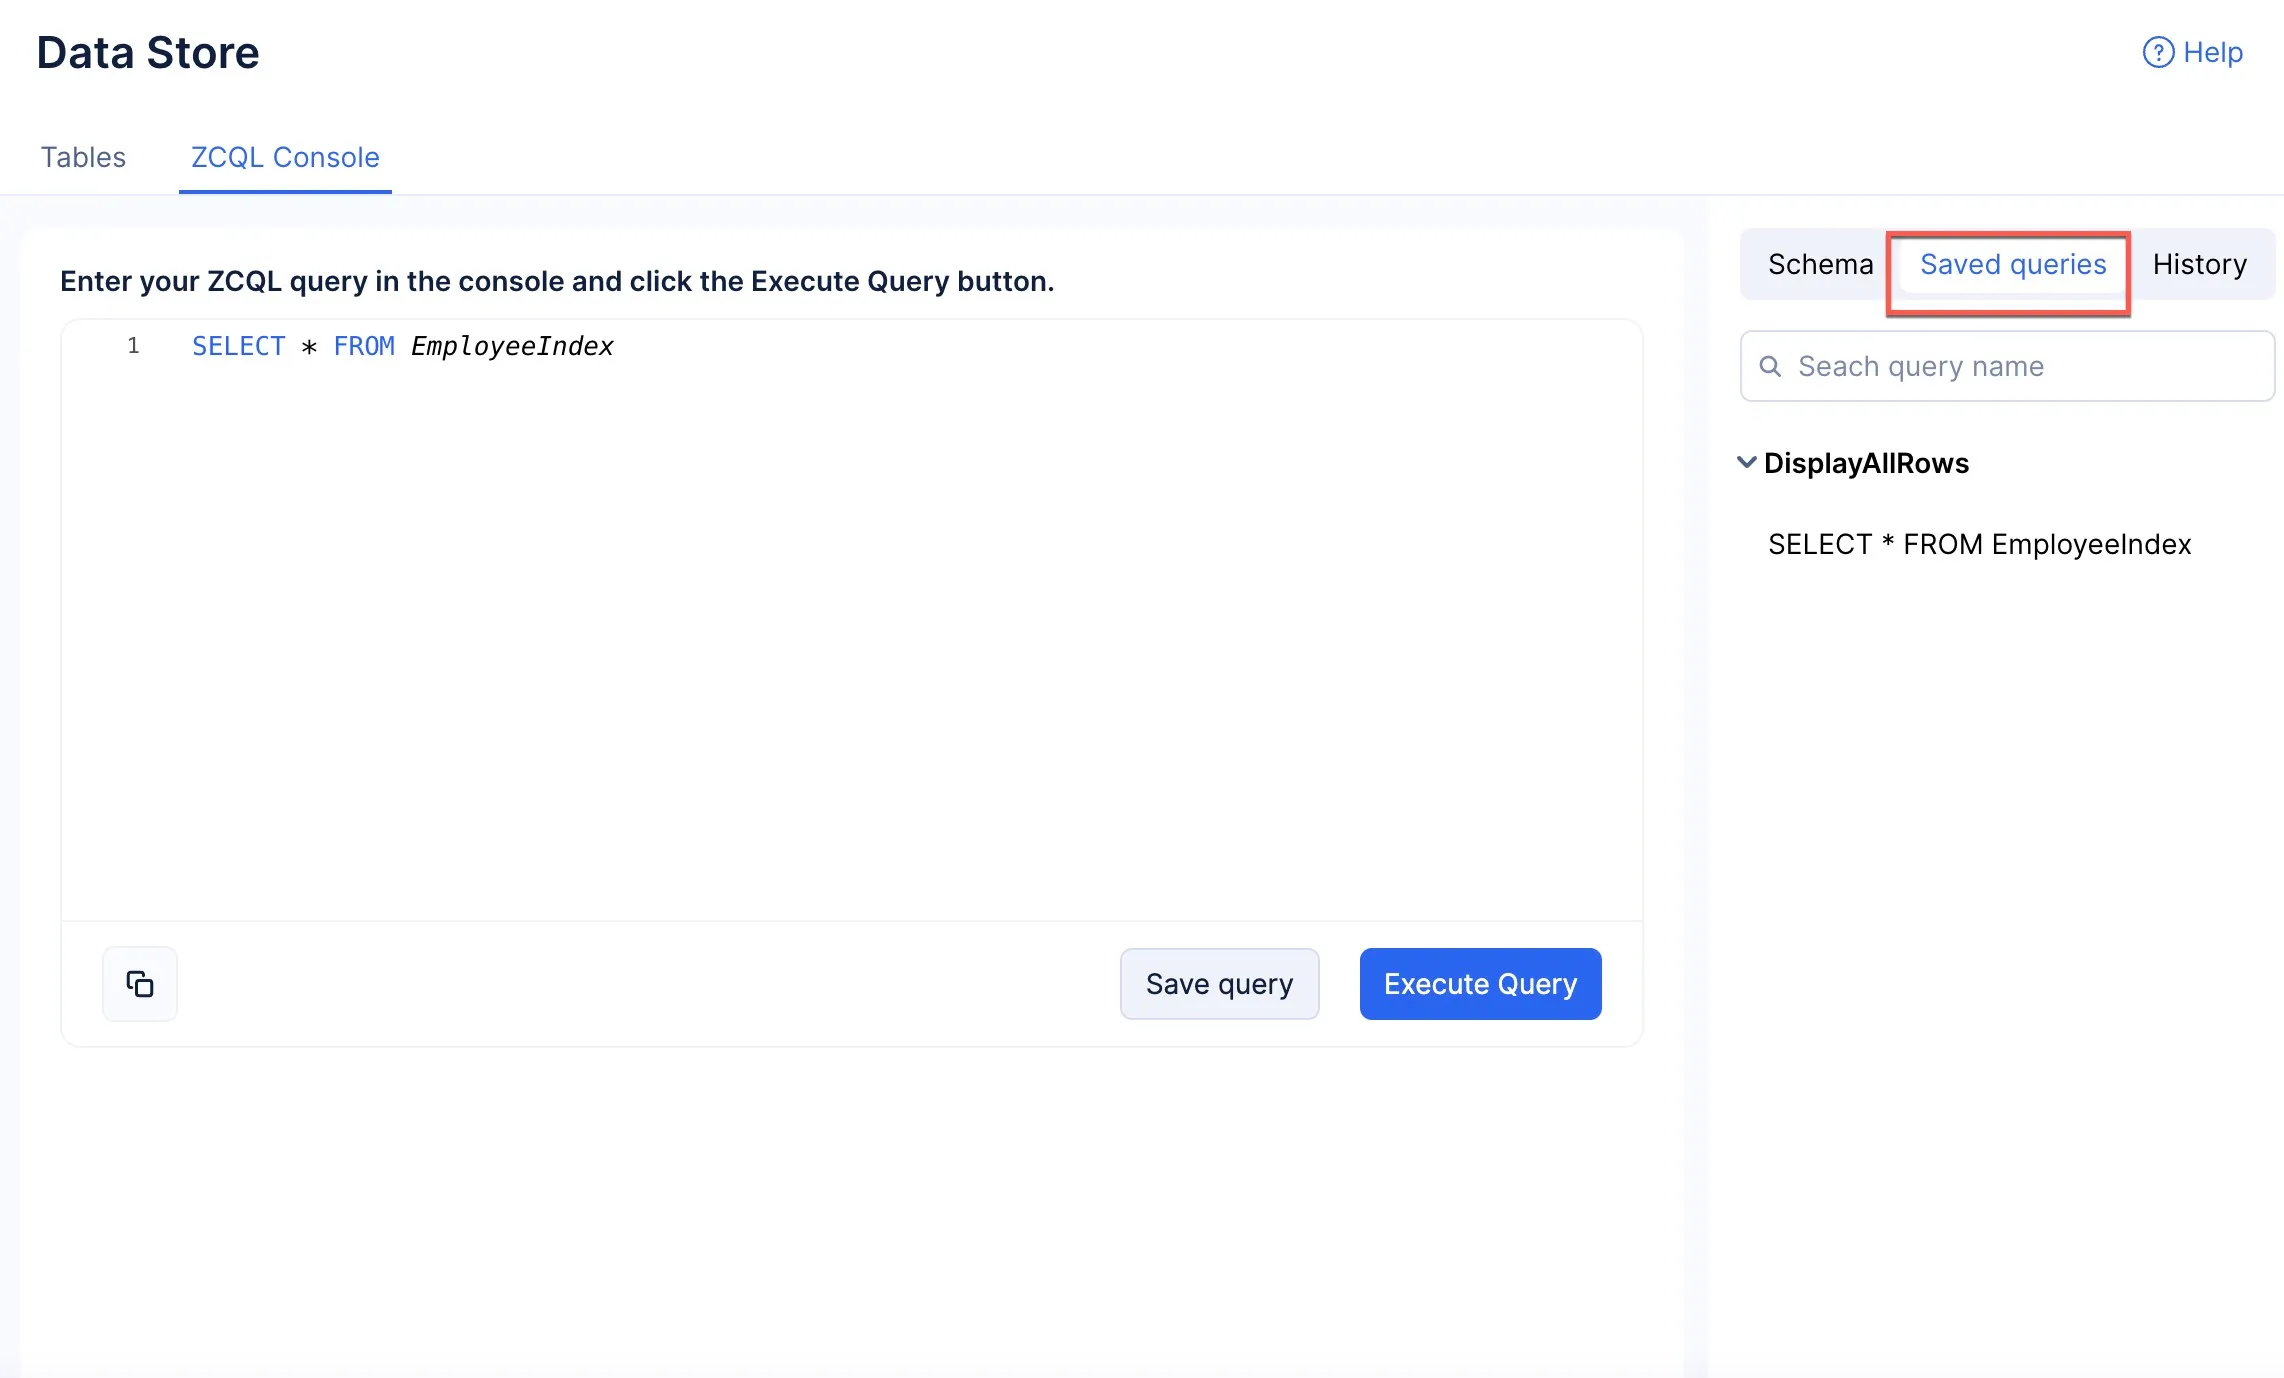Click the SELECT keyword in the query editor
2284x1378 pixels.
pyautogui.click(x=238, y=346)
